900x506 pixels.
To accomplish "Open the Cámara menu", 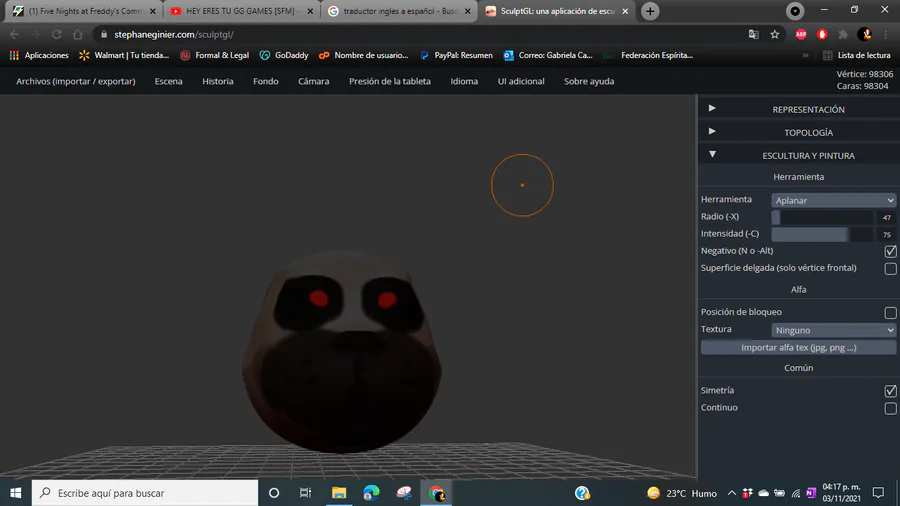I will coord(313,81).
